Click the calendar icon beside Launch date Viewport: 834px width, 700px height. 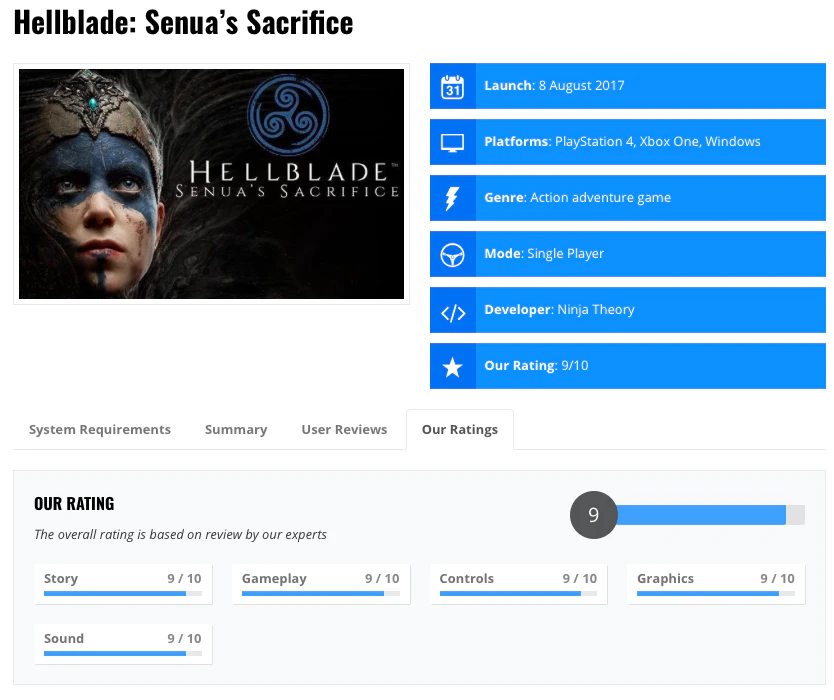[453, 86]
